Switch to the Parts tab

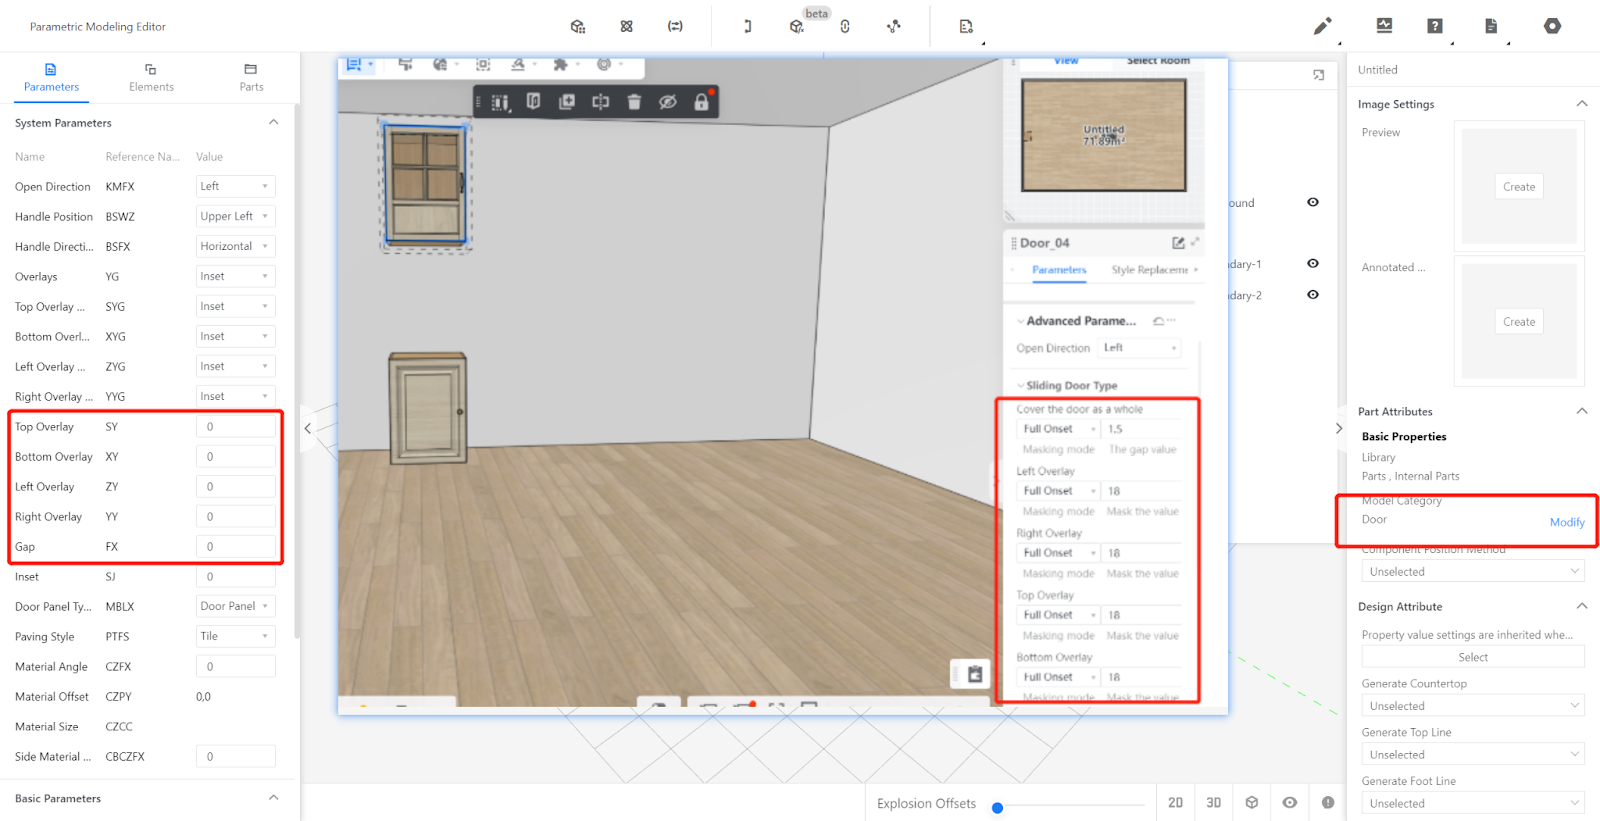[251, 78]
